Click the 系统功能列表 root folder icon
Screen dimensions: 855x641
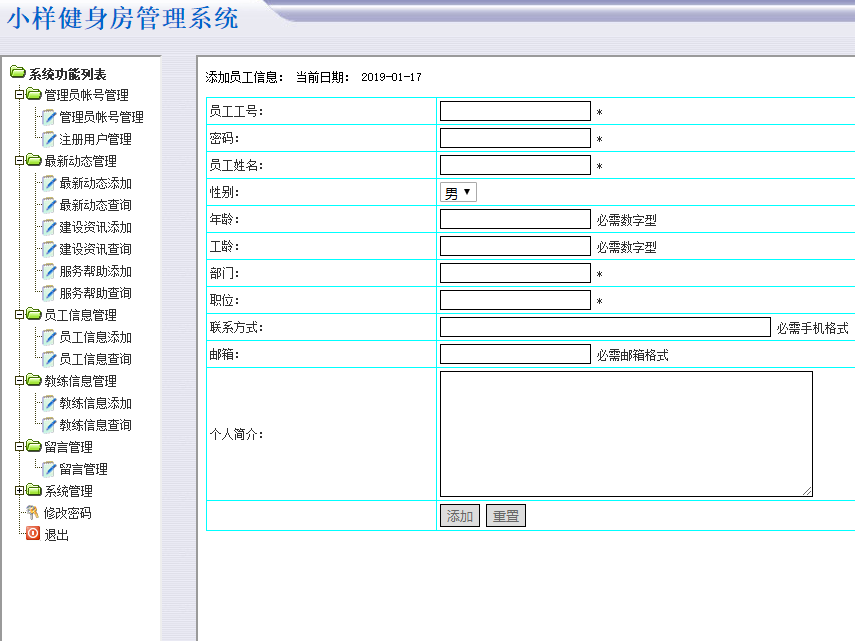click(x=17, y=73)
